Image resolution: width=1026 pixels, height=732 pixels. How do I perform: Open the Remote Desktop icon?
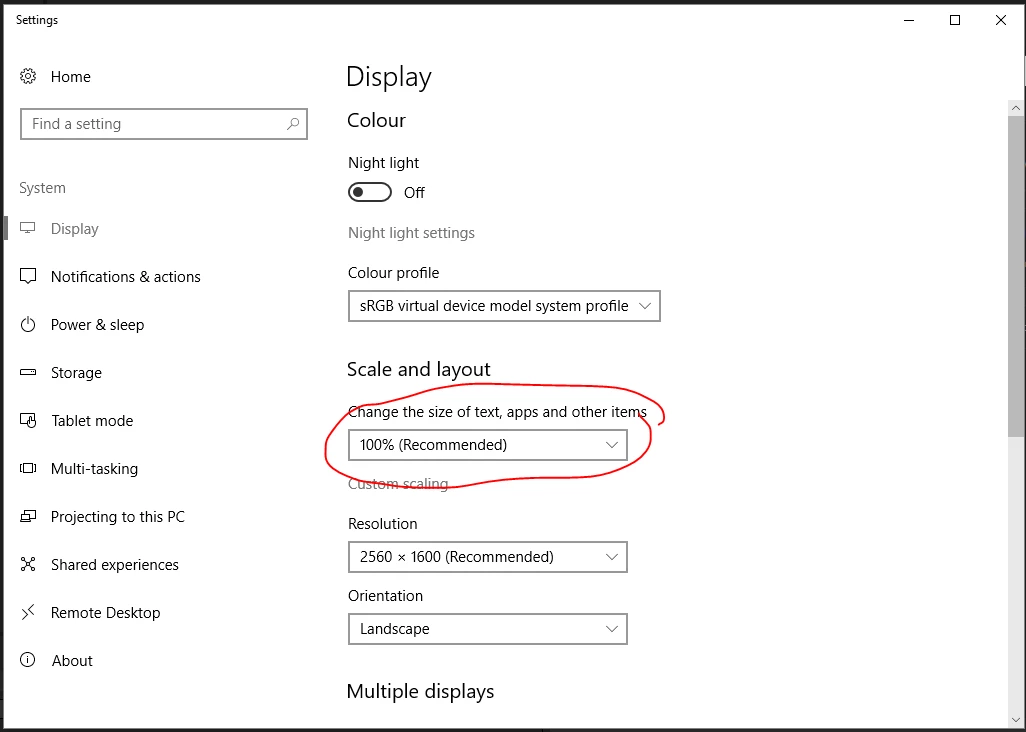click(x=27, y=612)
